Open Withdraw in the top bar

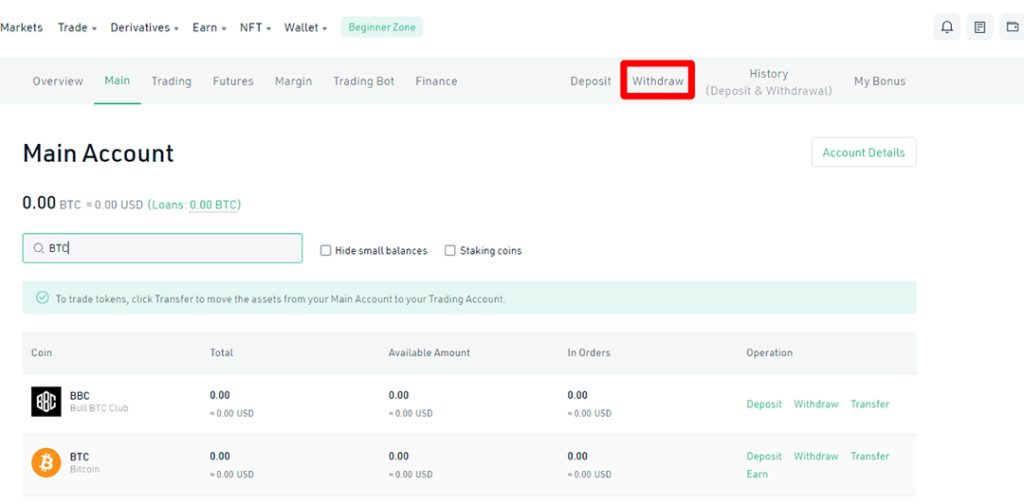pos(658,81)
